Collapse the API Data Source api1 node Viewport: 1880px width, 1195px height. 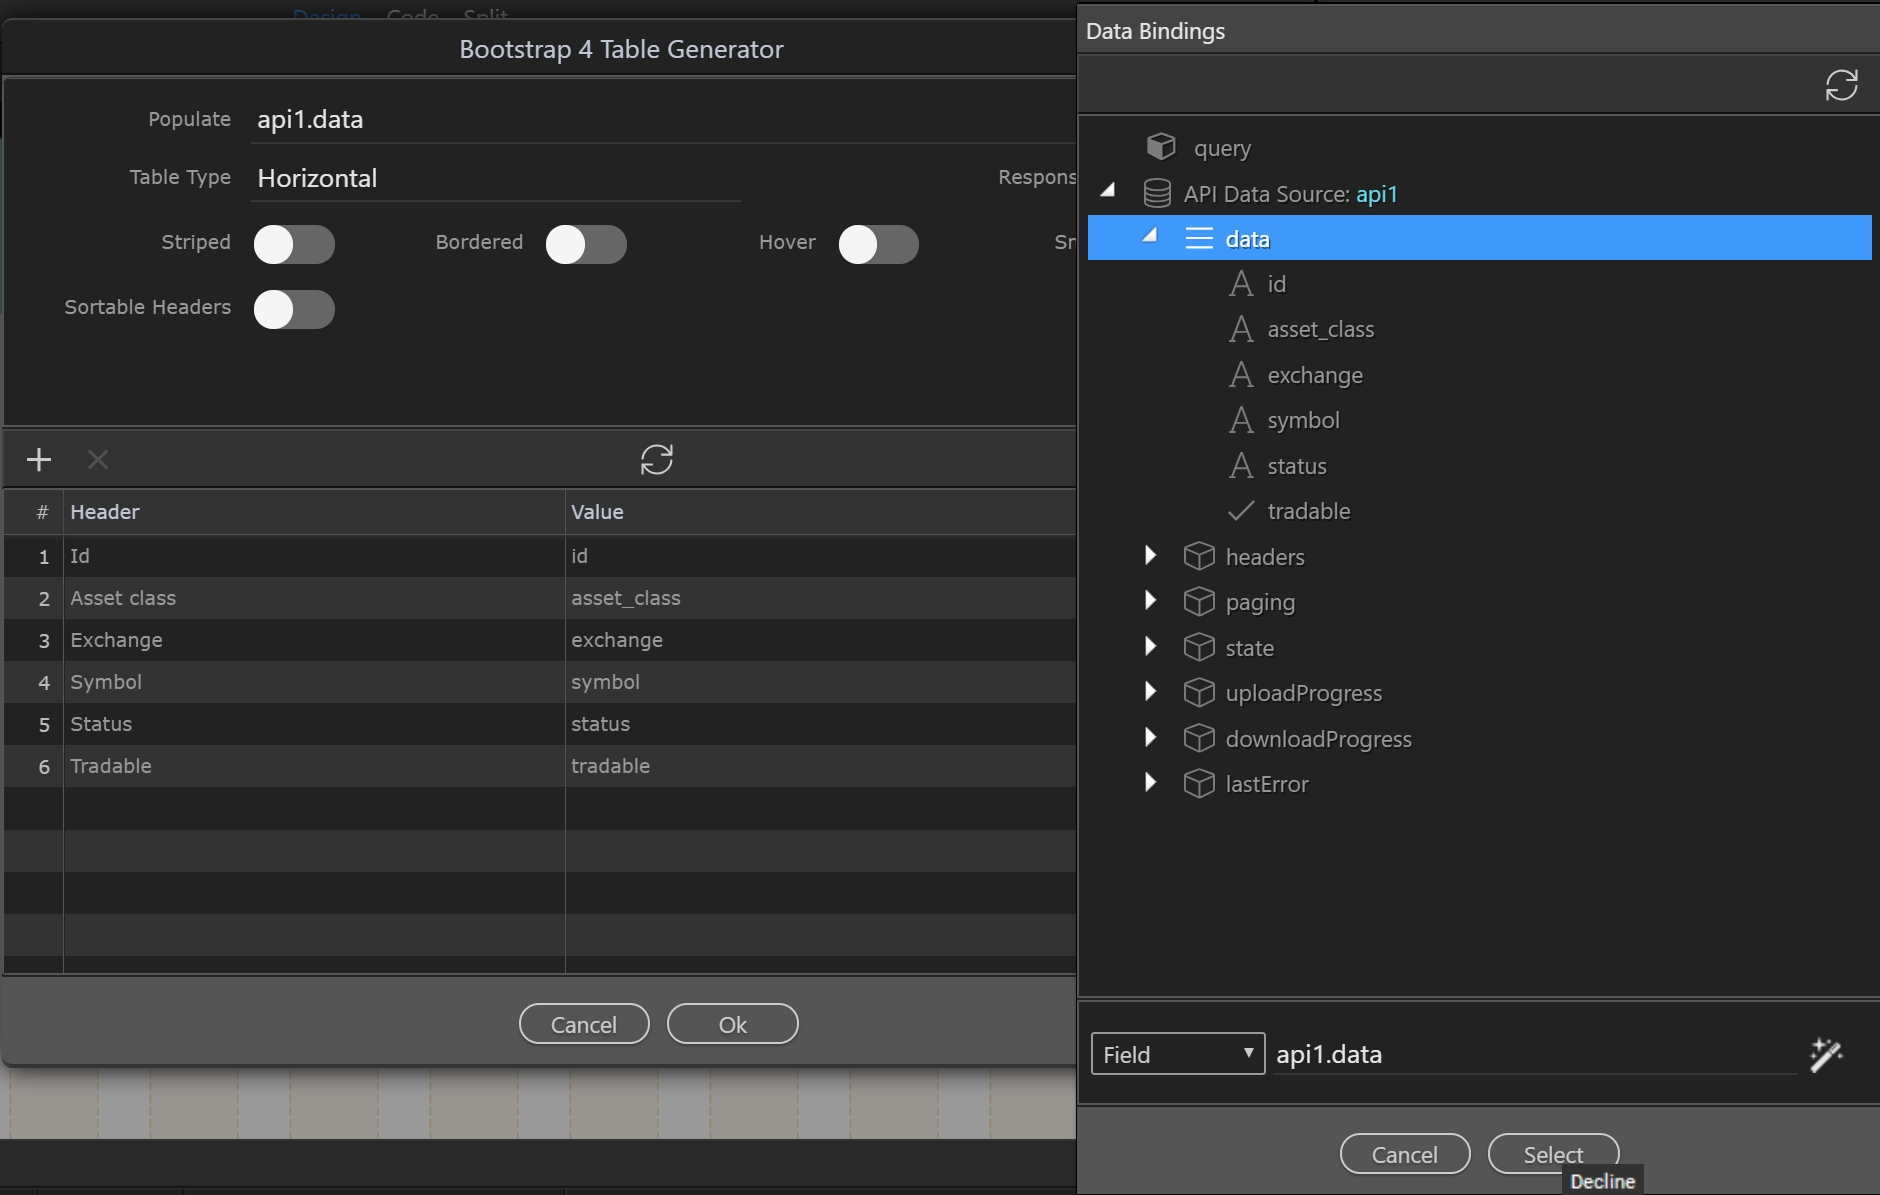pos(1108,190)
